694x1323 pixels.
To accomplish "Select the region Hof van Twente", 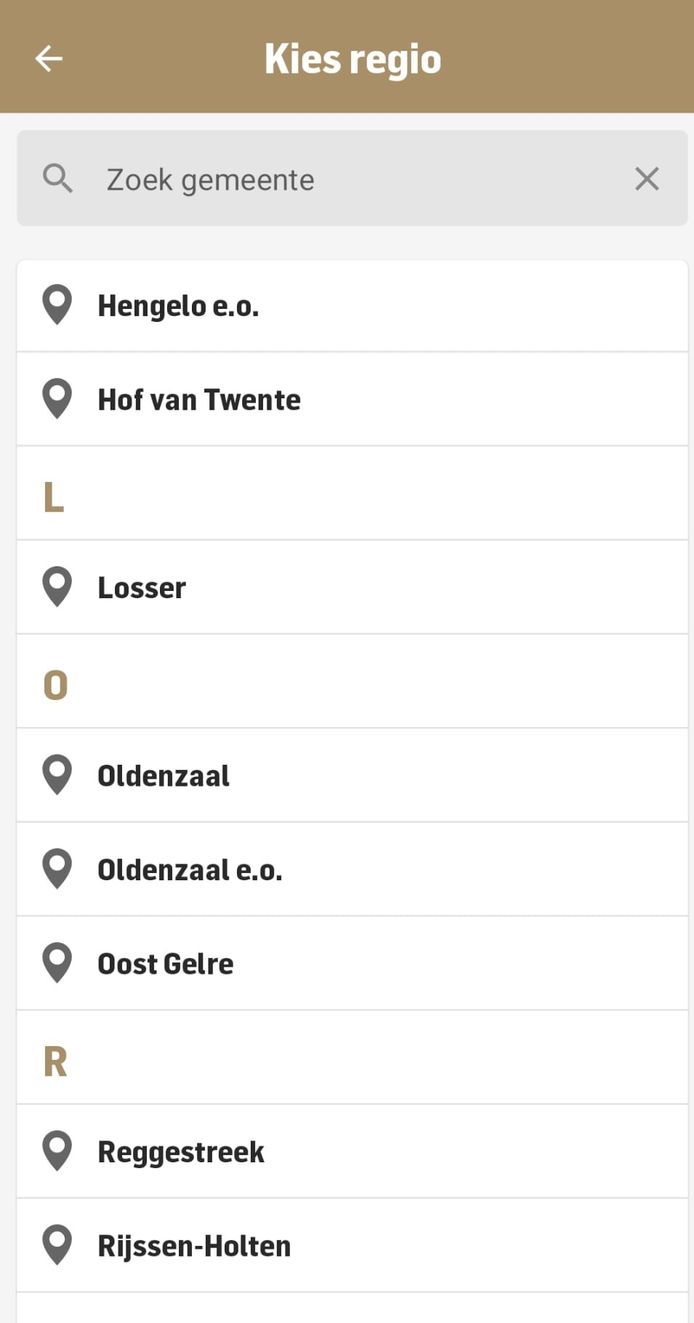I will (x=199, y=399).
